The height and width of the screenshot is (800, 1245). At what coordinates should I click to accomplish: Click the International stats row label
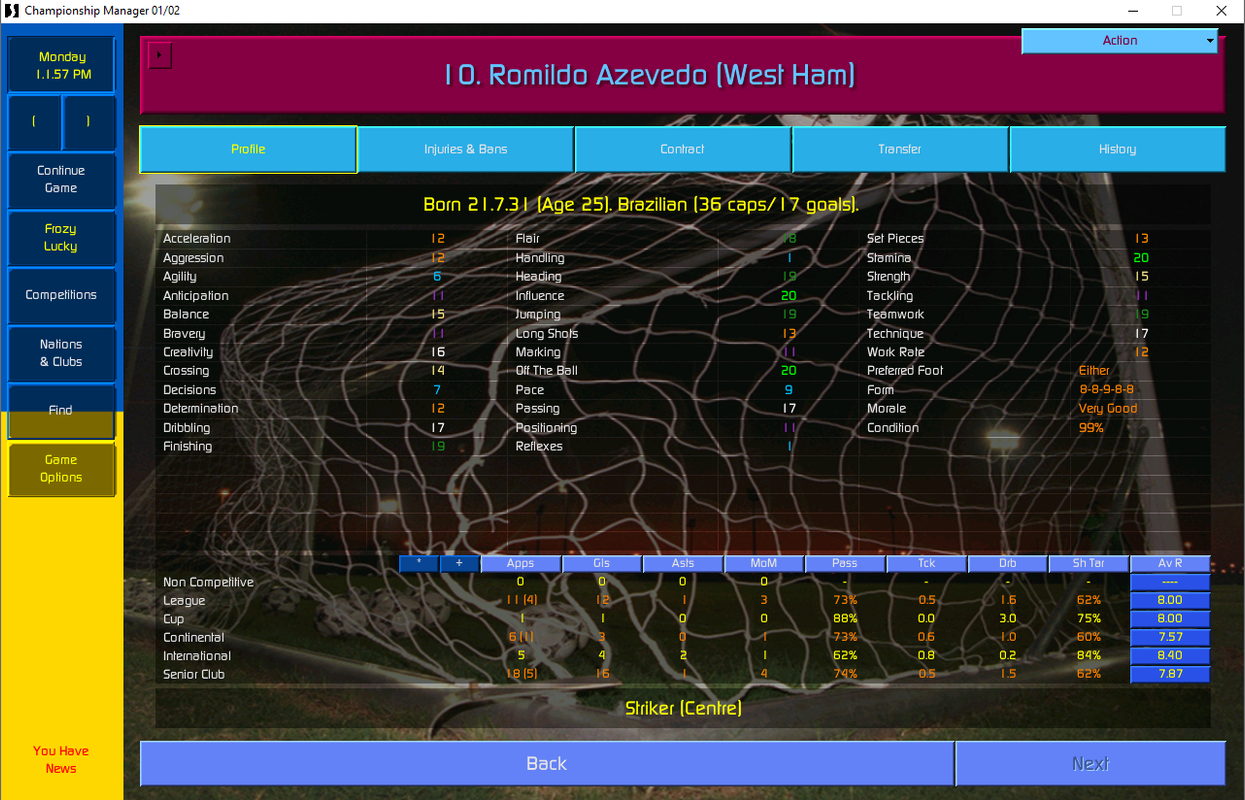click(x=197, y=656)
